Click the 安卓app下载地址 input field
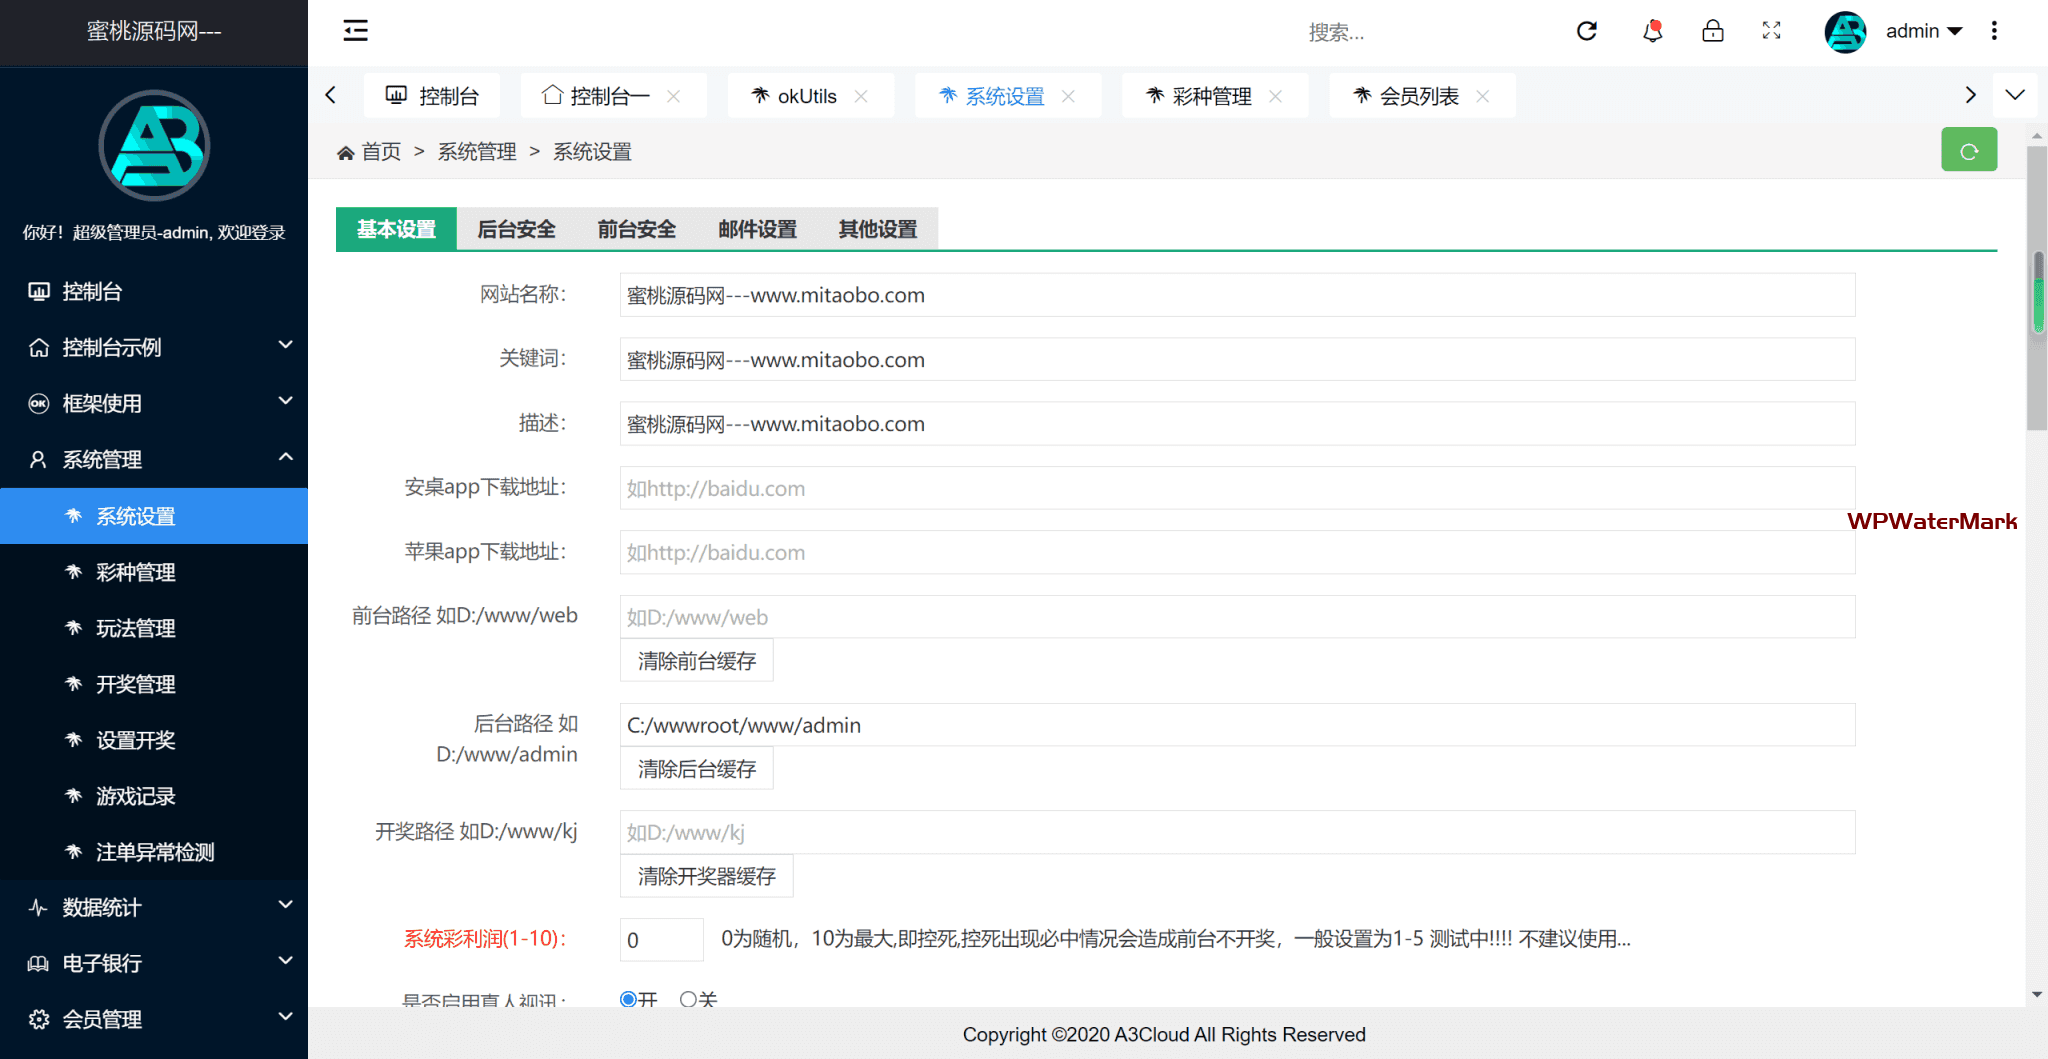This screenshot has height=1059, width=2048. click(1237, 488)
